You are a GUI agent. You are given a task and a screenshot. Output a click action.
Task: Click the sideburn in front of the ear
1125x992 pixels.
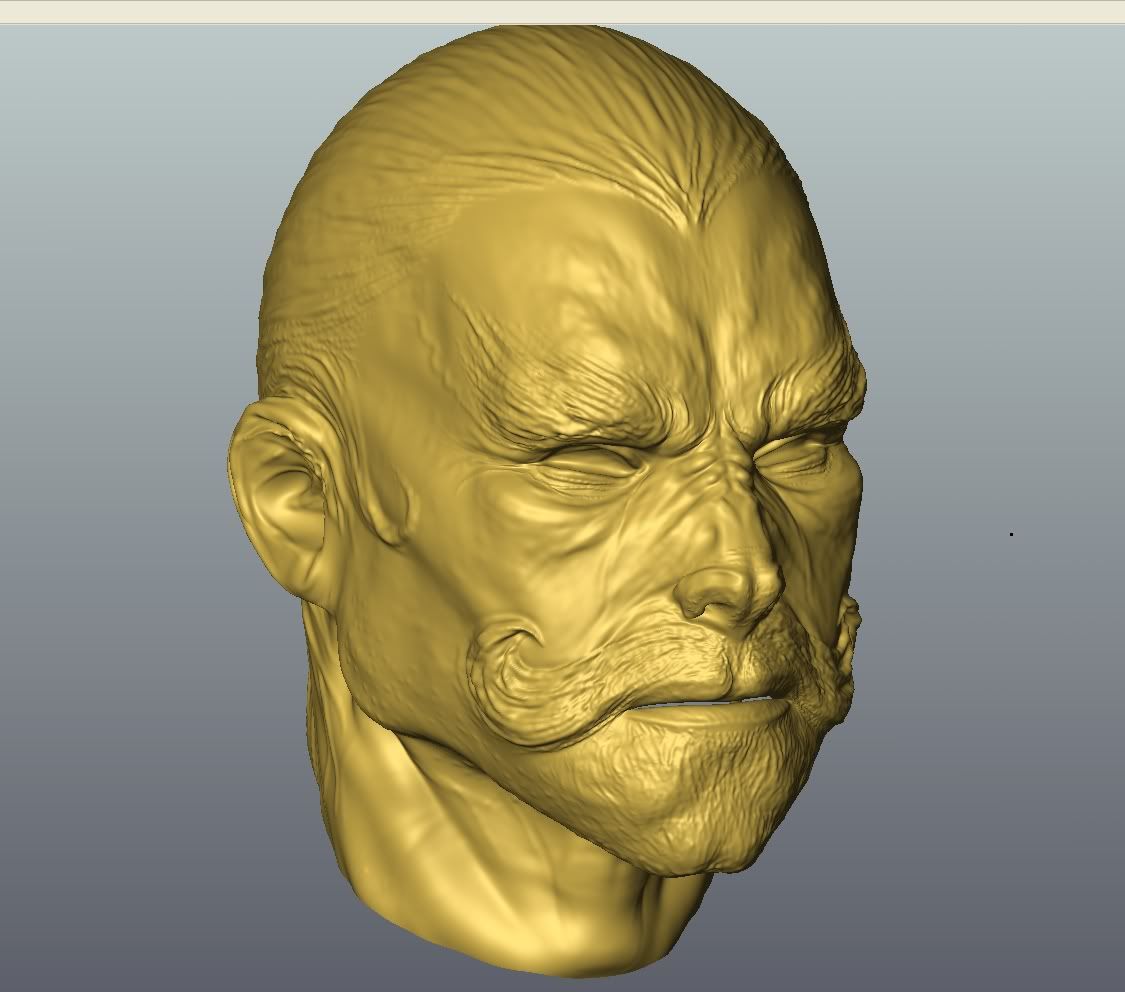point(385,500)
